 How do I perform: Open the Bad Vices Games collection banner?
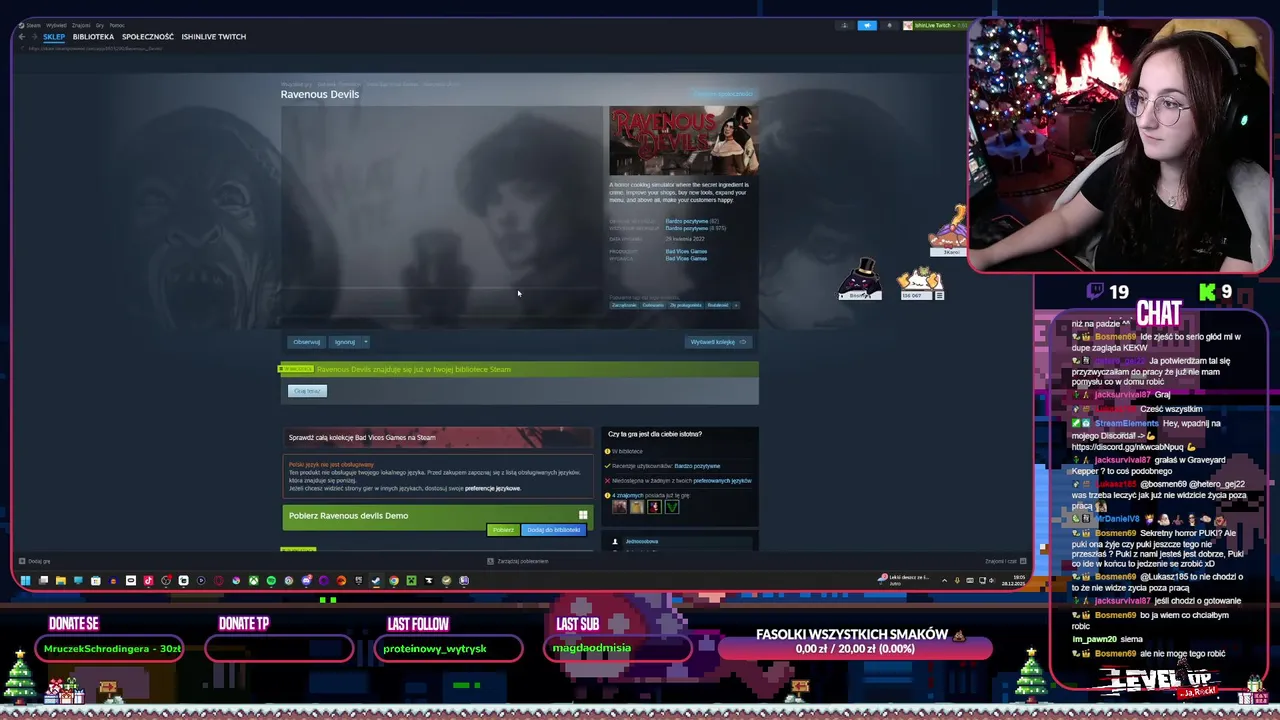click(438, 437)
